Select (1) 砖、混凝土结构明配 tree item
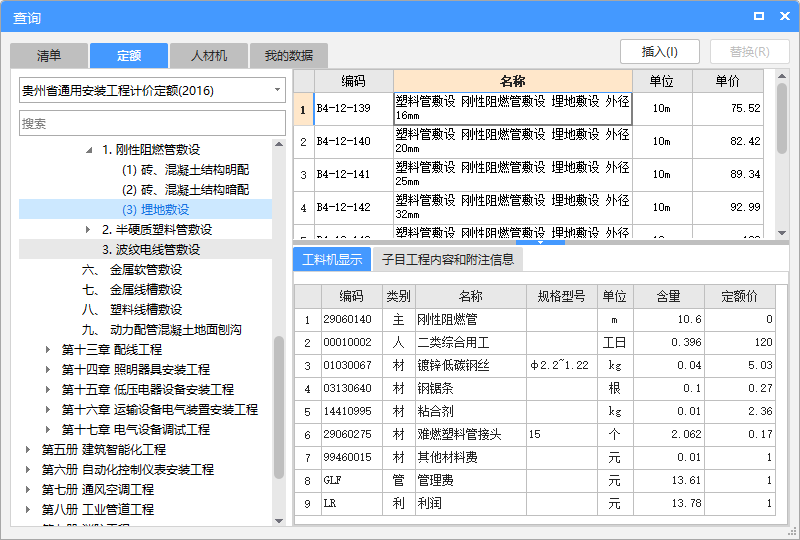Screen dimensions: 800x540 click(185, 170)
